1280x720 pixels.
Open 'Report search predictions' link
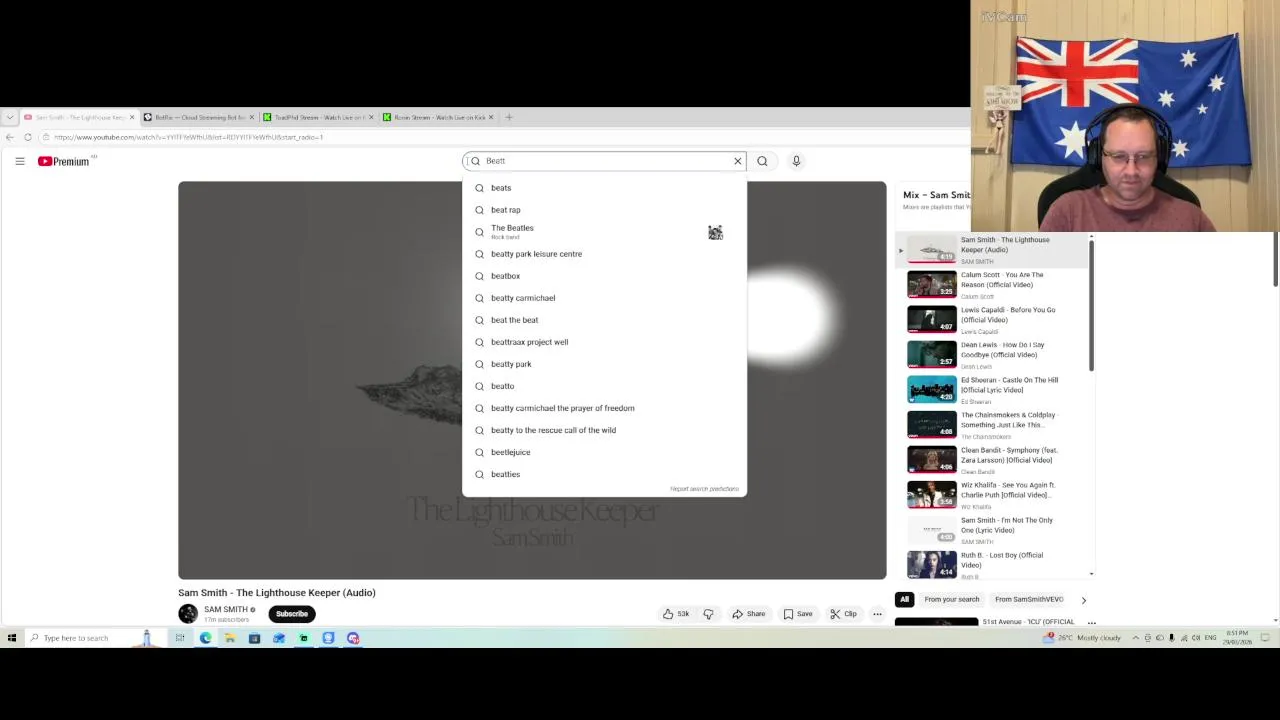pyautogui.click(x=704, y=489)
